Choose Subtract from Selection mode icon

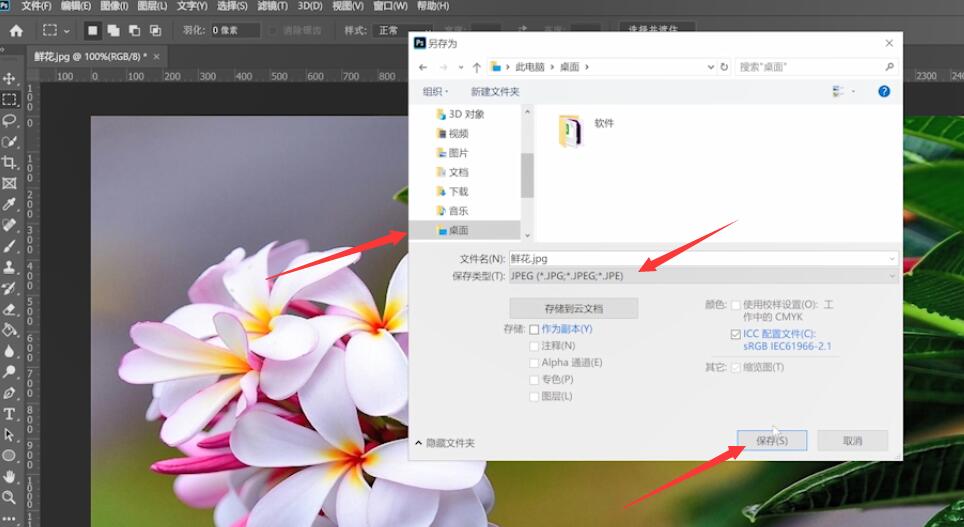(x=135, y=30)
